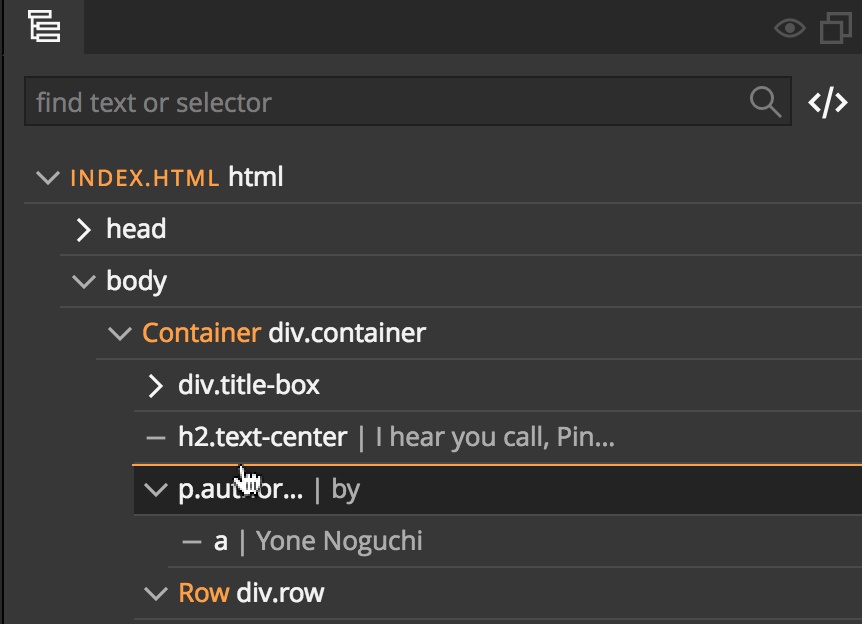
Task: Collapse the Container div.container node
Action: (x=120, y=334)
